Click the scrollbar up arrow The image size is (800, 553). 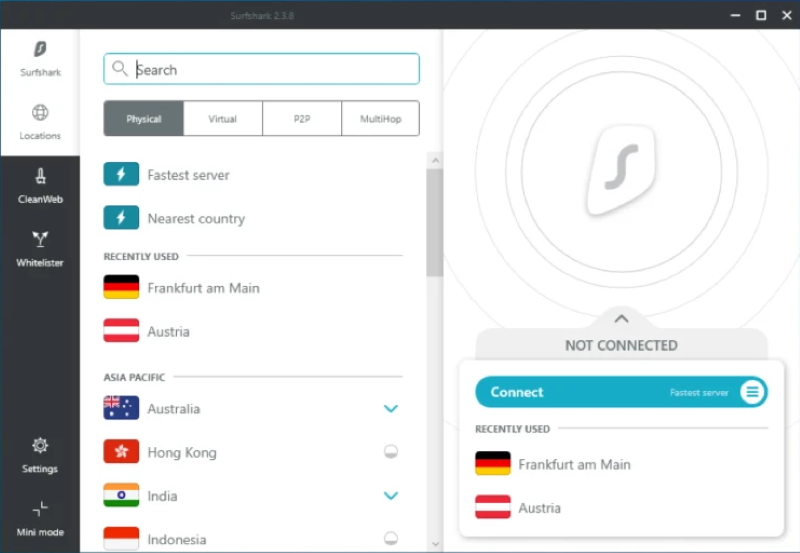click(x=435, y=161)
